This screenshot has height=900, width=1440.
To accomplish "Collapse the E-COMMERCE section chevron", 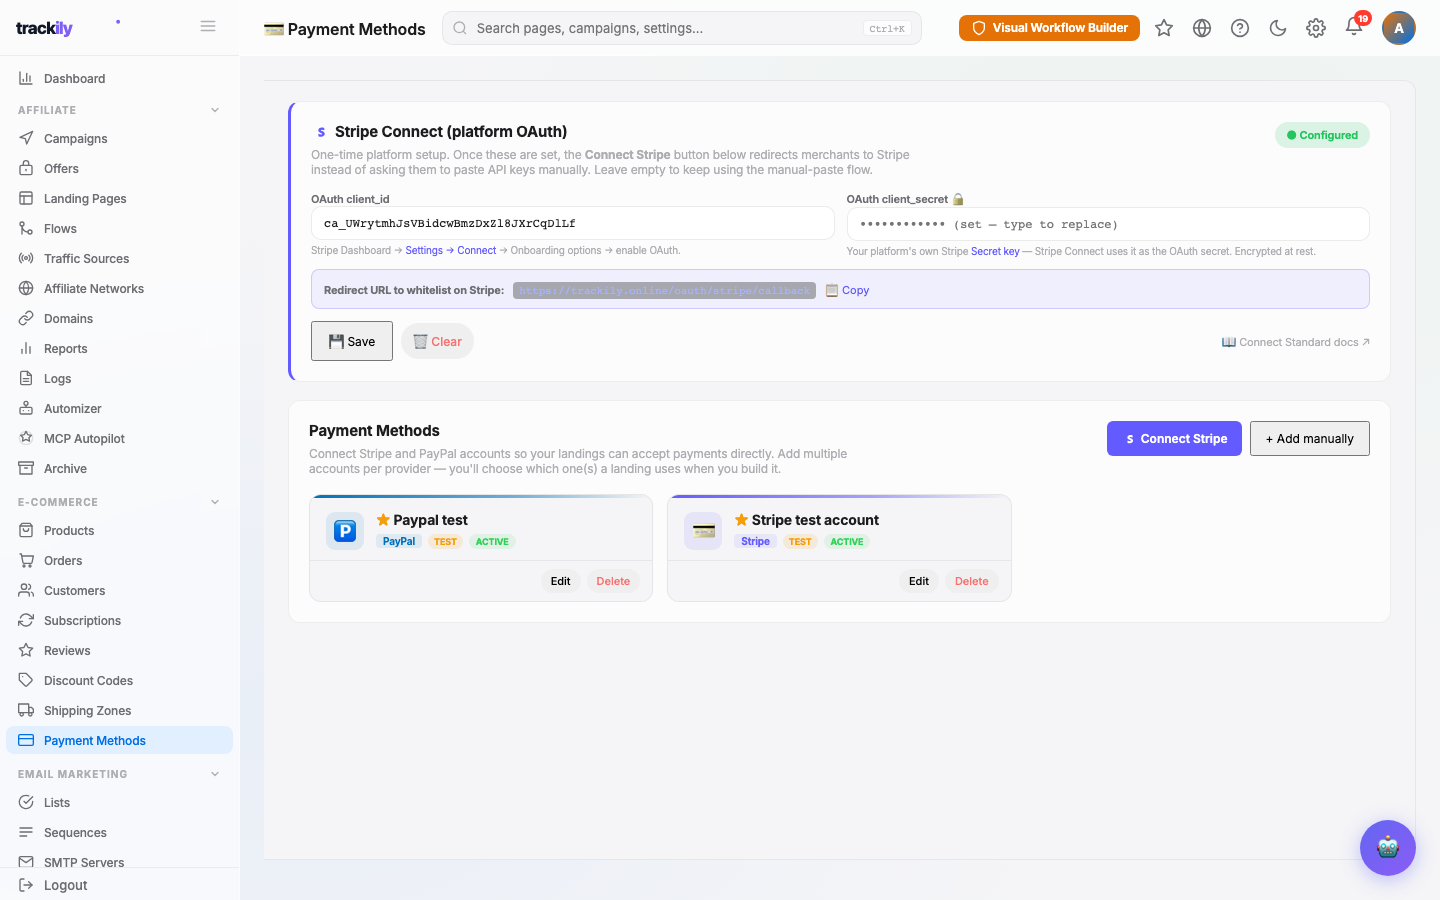I will 215,502.
